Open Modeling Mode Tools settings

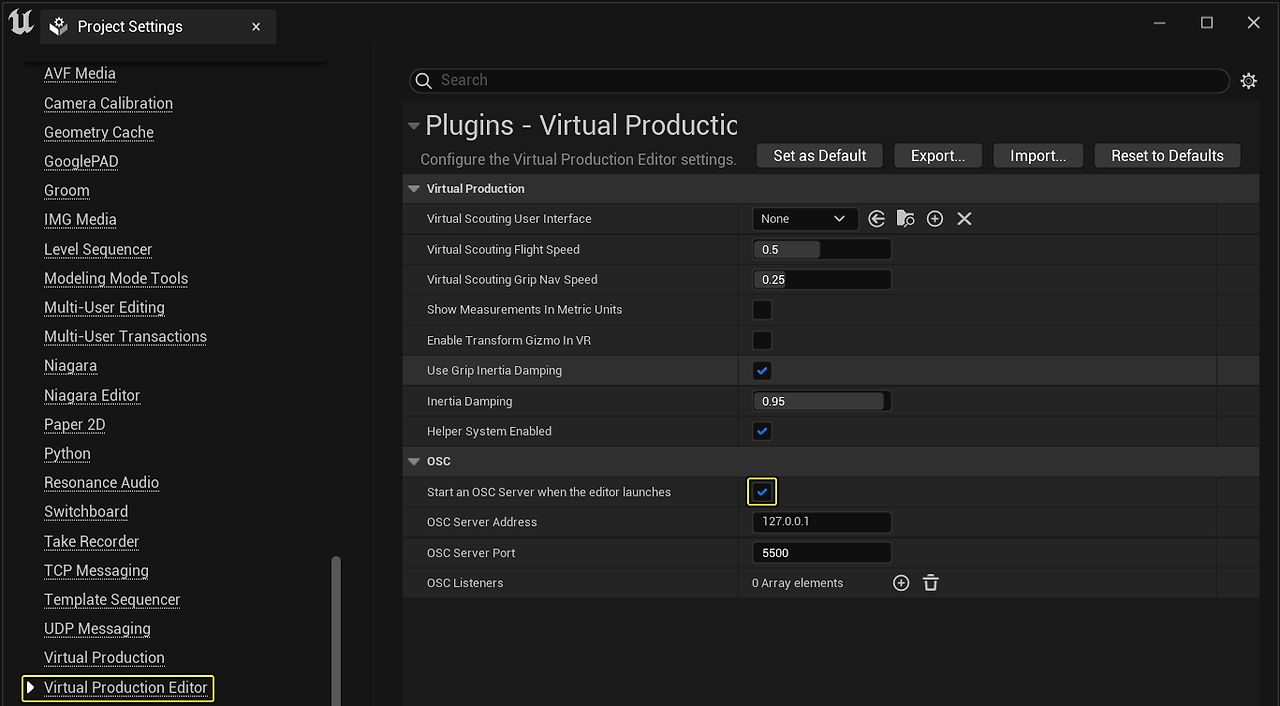coord(116,278)
